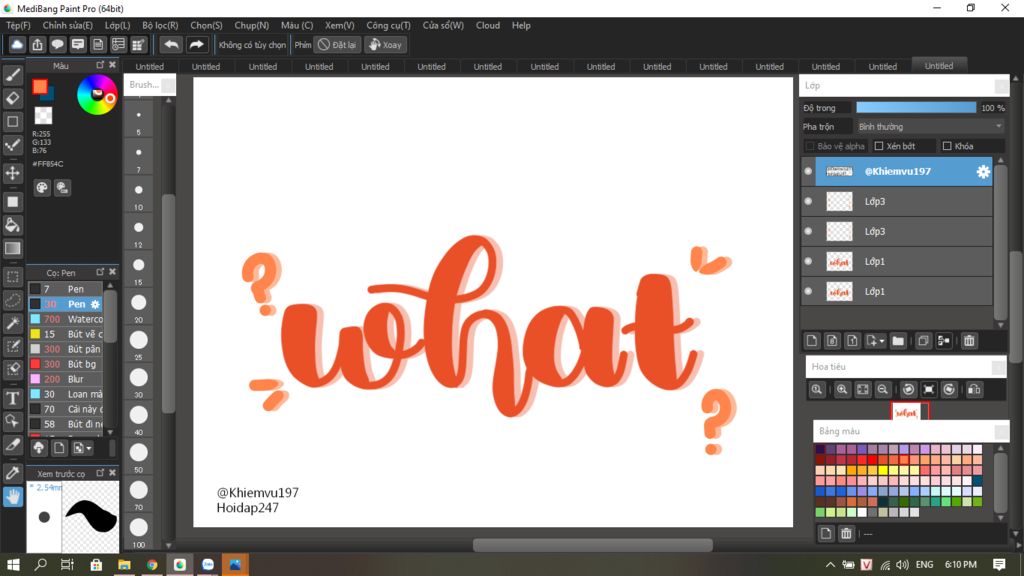Hide the bottommost Lớp1 layer
Screen dimensions: 1024x576
coord(808,291)
